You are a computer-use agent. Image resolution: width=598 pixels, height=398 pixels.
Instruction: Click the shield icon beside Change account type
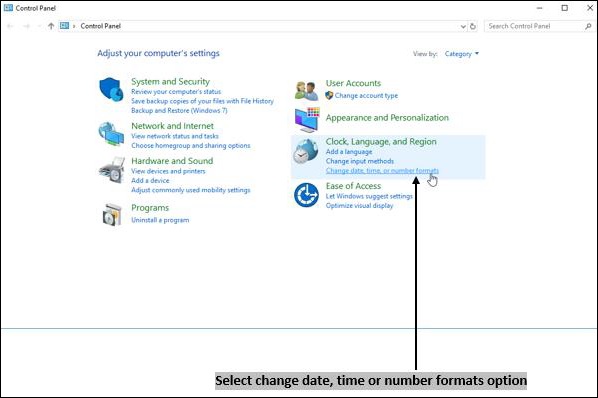(329, 95)
